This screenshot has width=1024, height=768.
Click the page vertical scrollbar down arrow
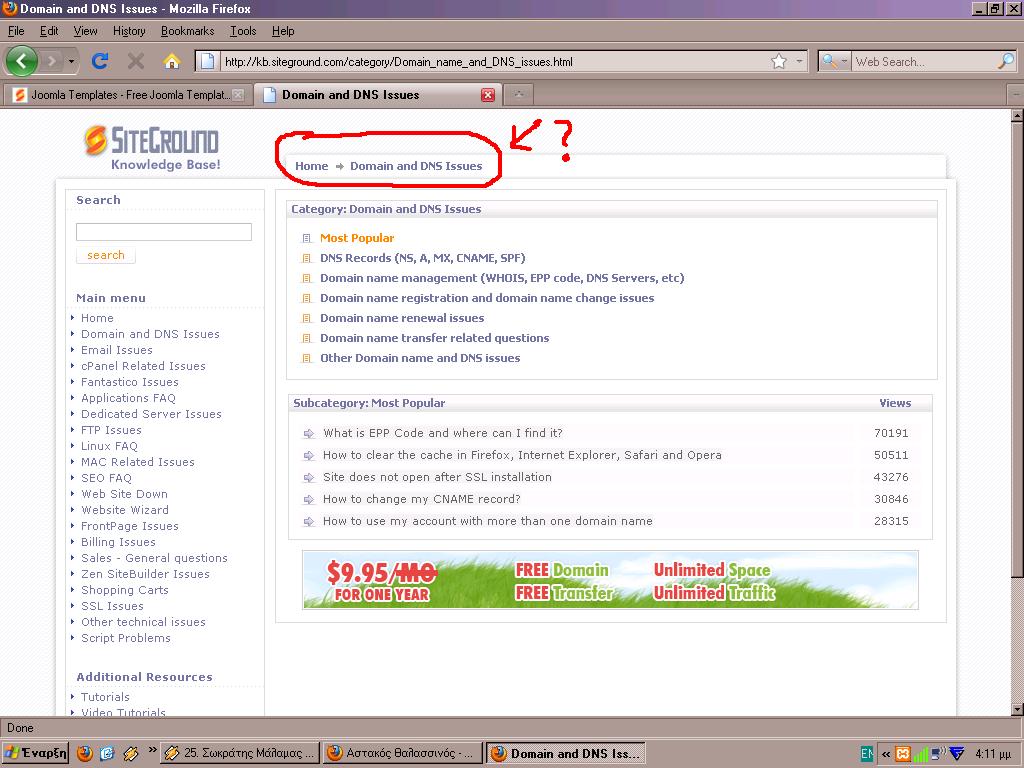[x=1017, y=709]
